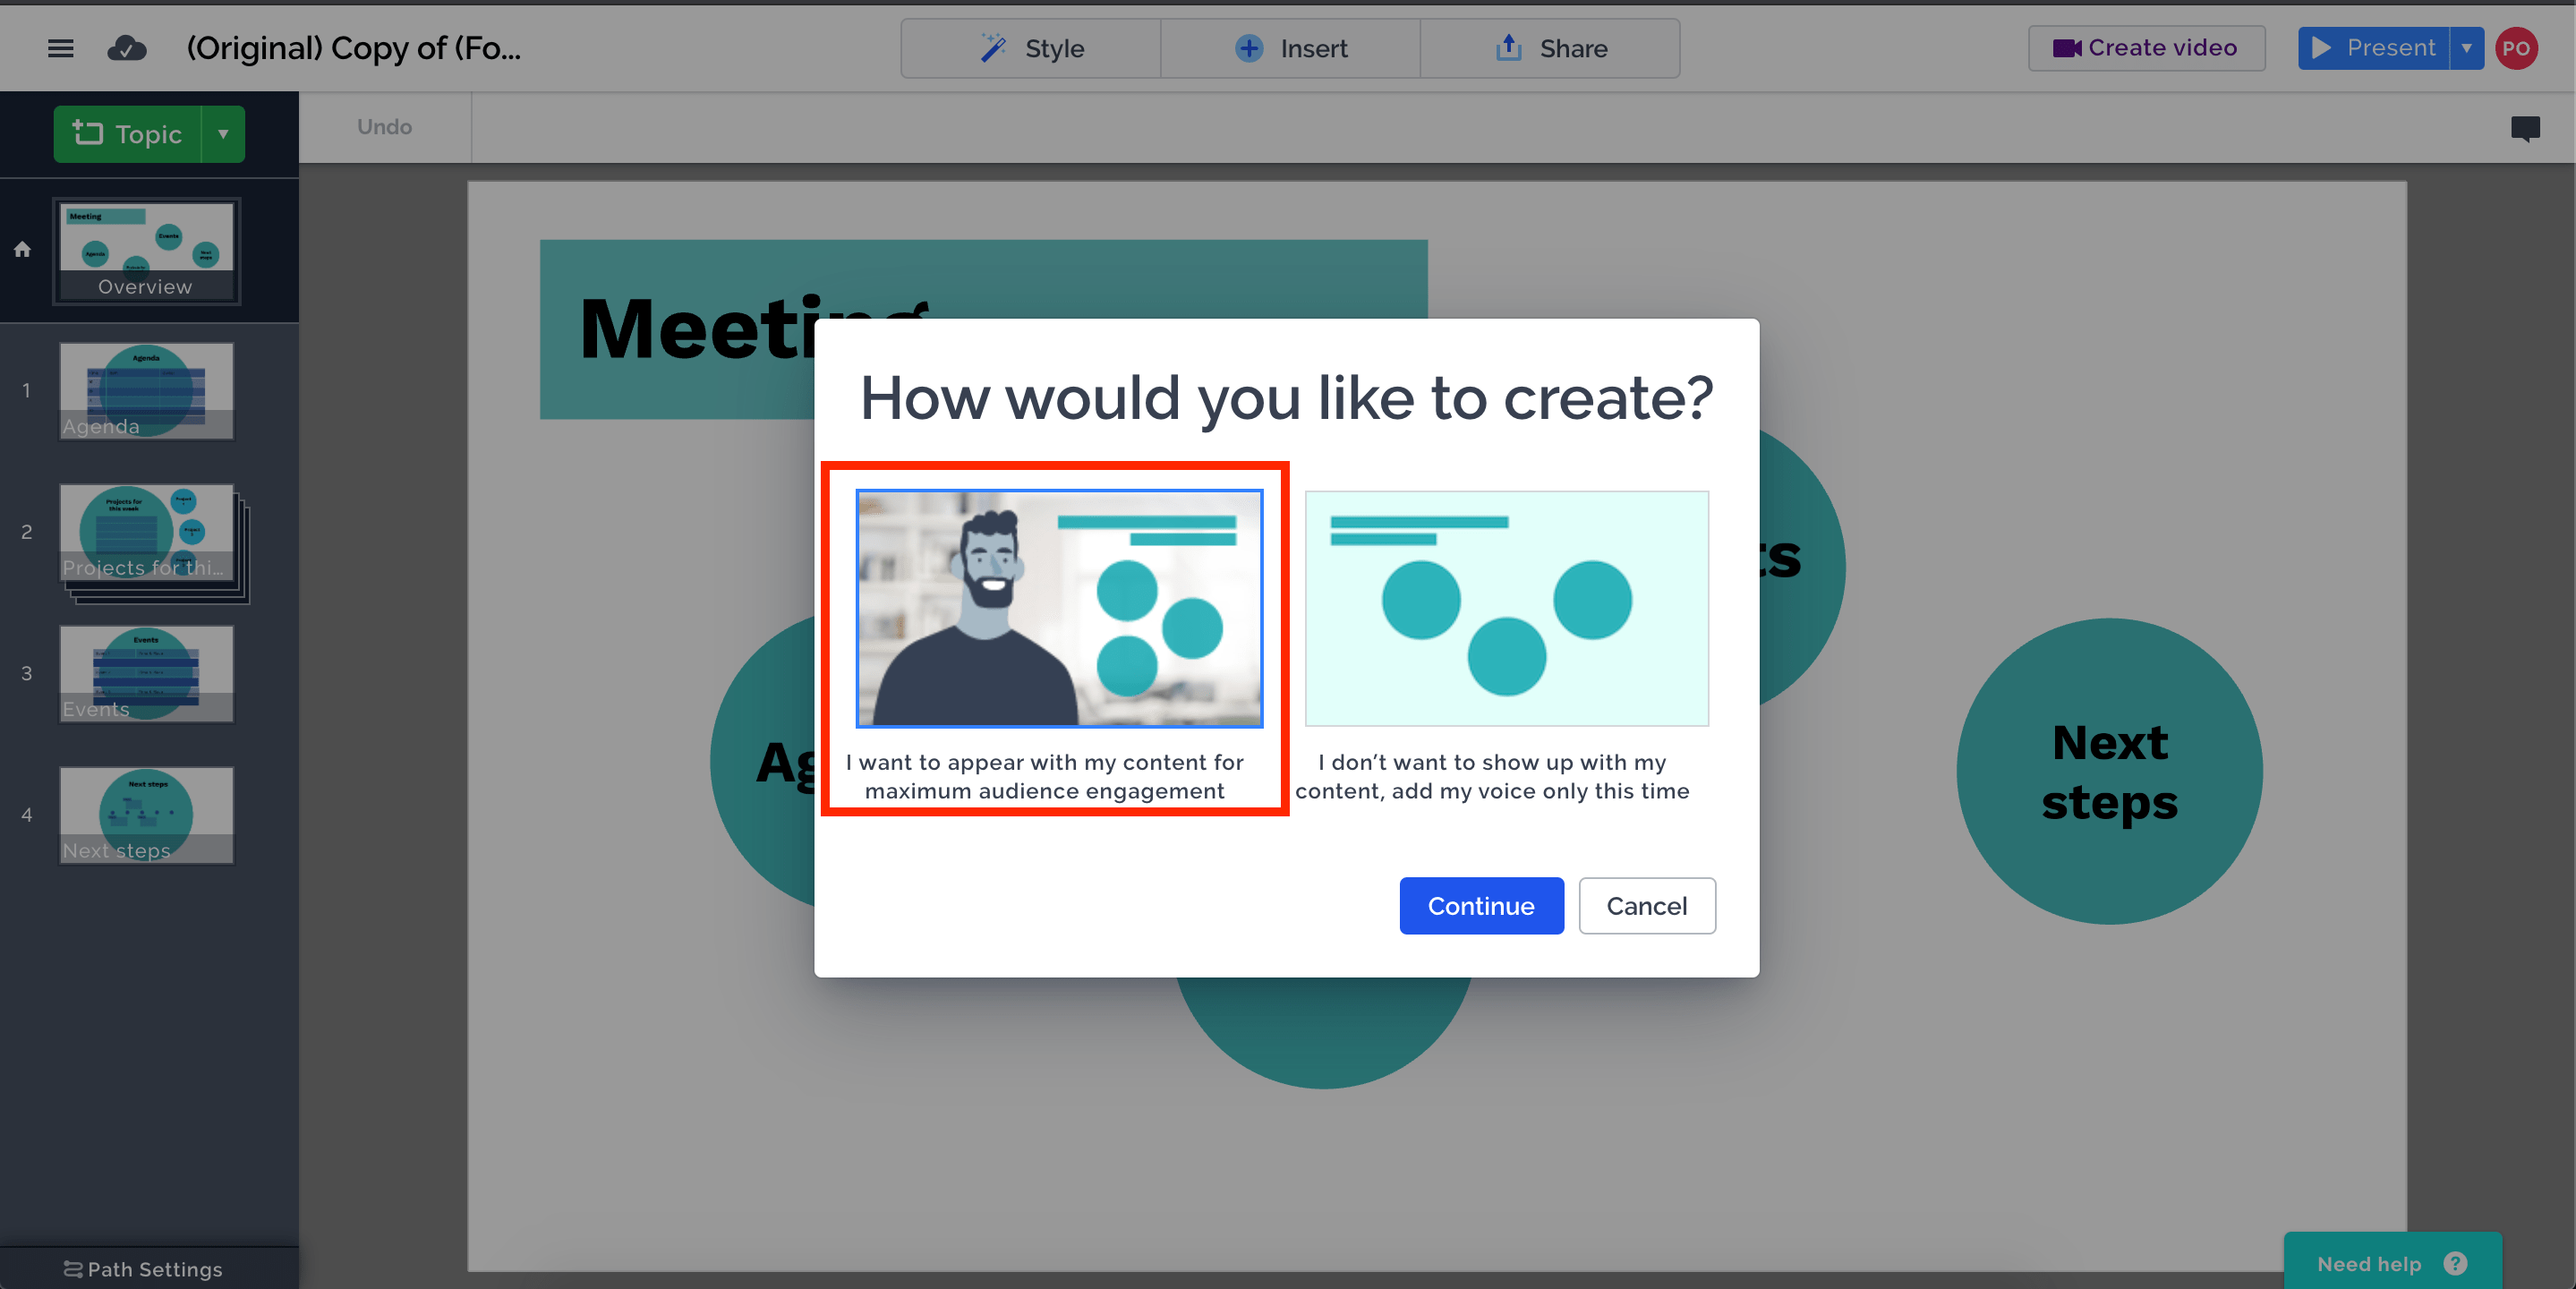Select the Agenda slide thumbnail
The image size is (2576, 1289).
click(146, 390)
